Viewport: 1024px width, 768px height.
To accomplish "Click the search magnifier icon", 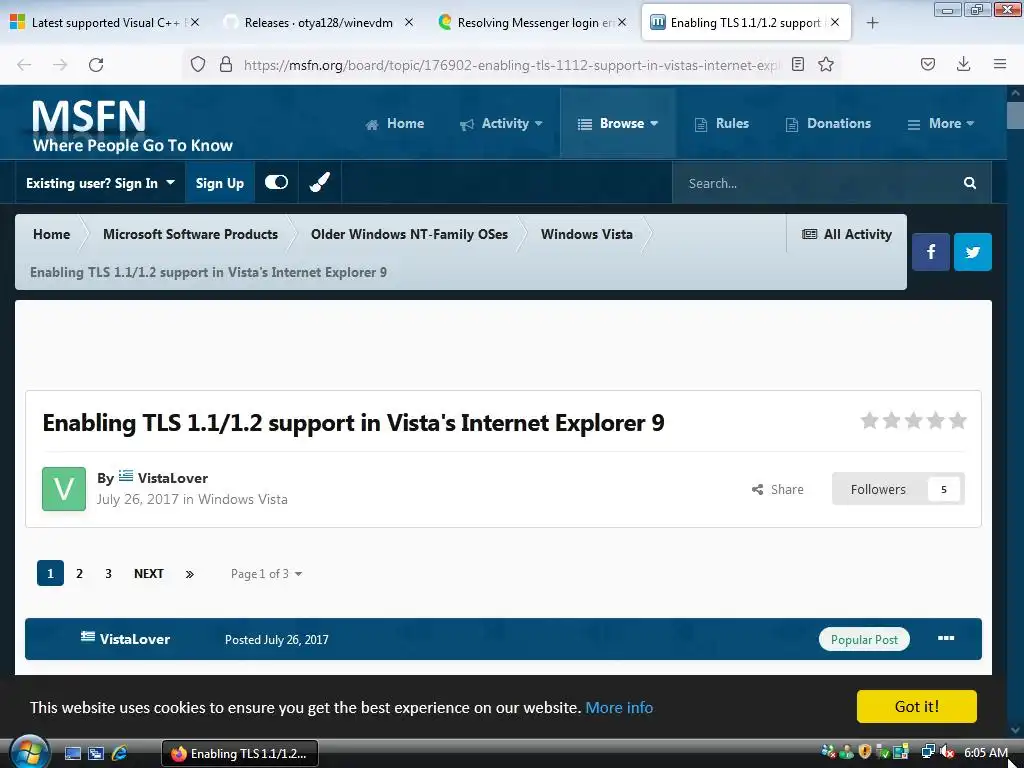I will pos(970,183).
